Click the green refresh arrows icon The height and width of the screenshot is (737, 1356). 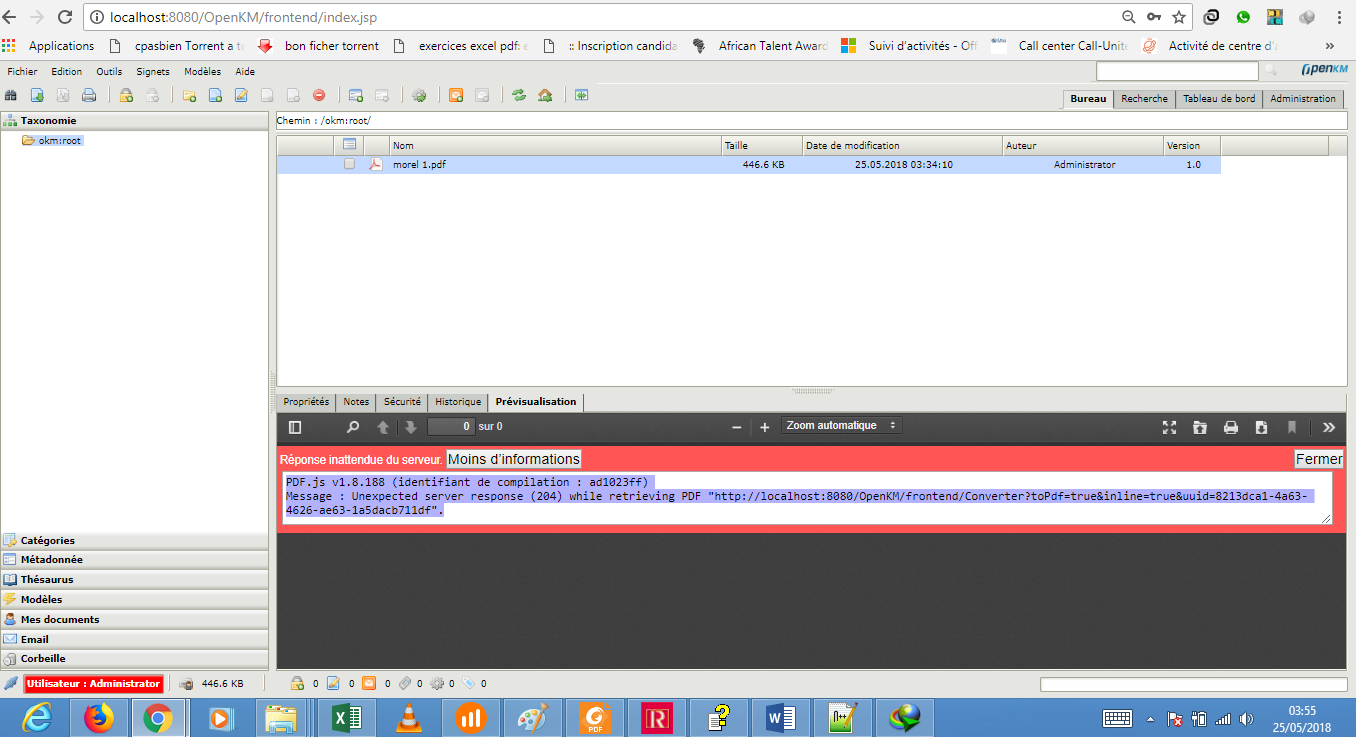click(518, 96)
